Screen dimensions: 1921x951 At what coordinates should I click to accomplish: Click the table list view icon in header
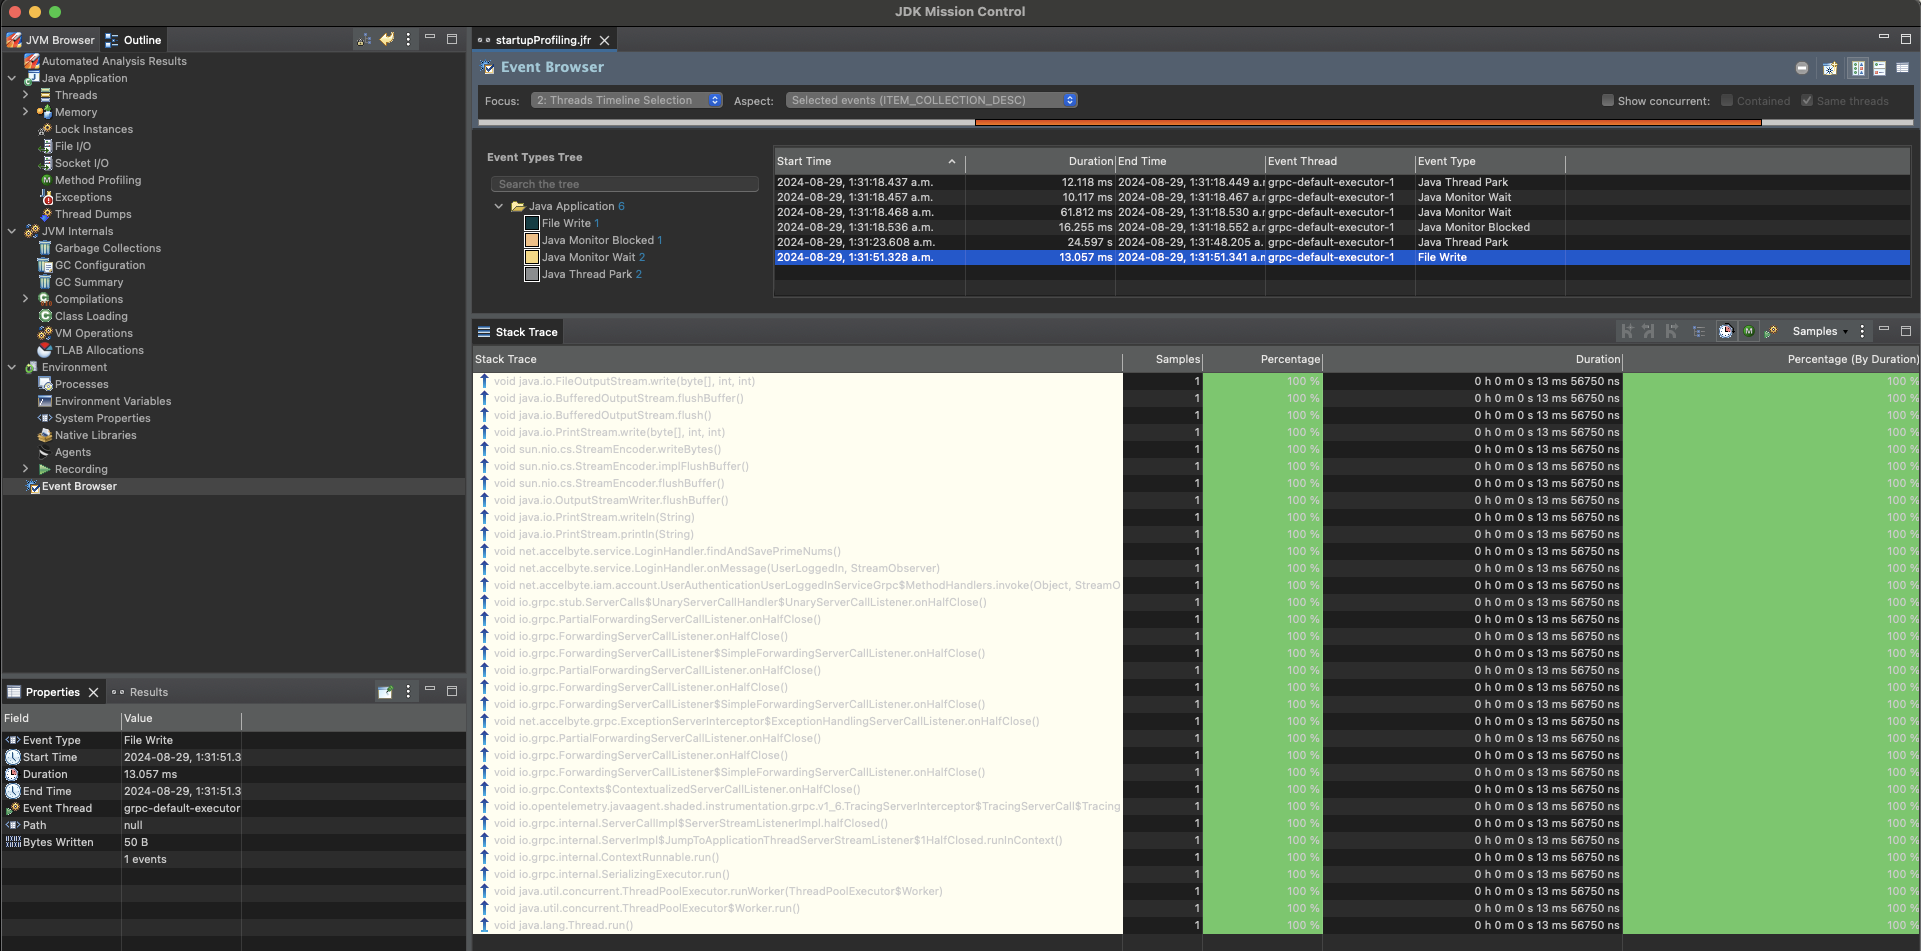click(1902, 68)
